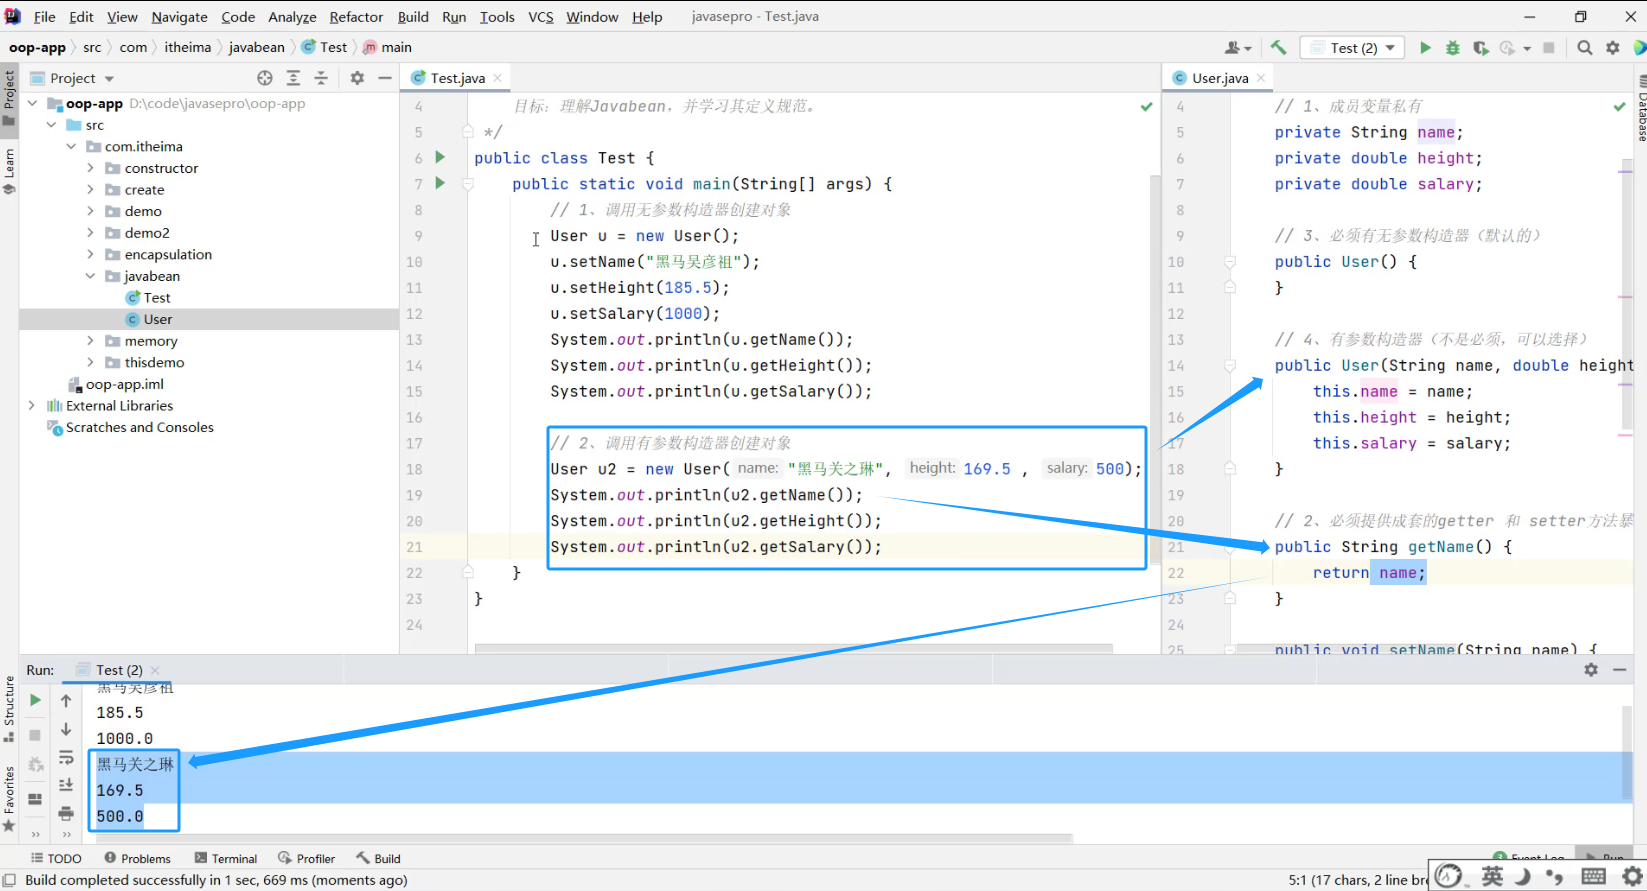Expand the memory package
Viewport: 1647px width, 891px height.
click(x=90, y=341)
